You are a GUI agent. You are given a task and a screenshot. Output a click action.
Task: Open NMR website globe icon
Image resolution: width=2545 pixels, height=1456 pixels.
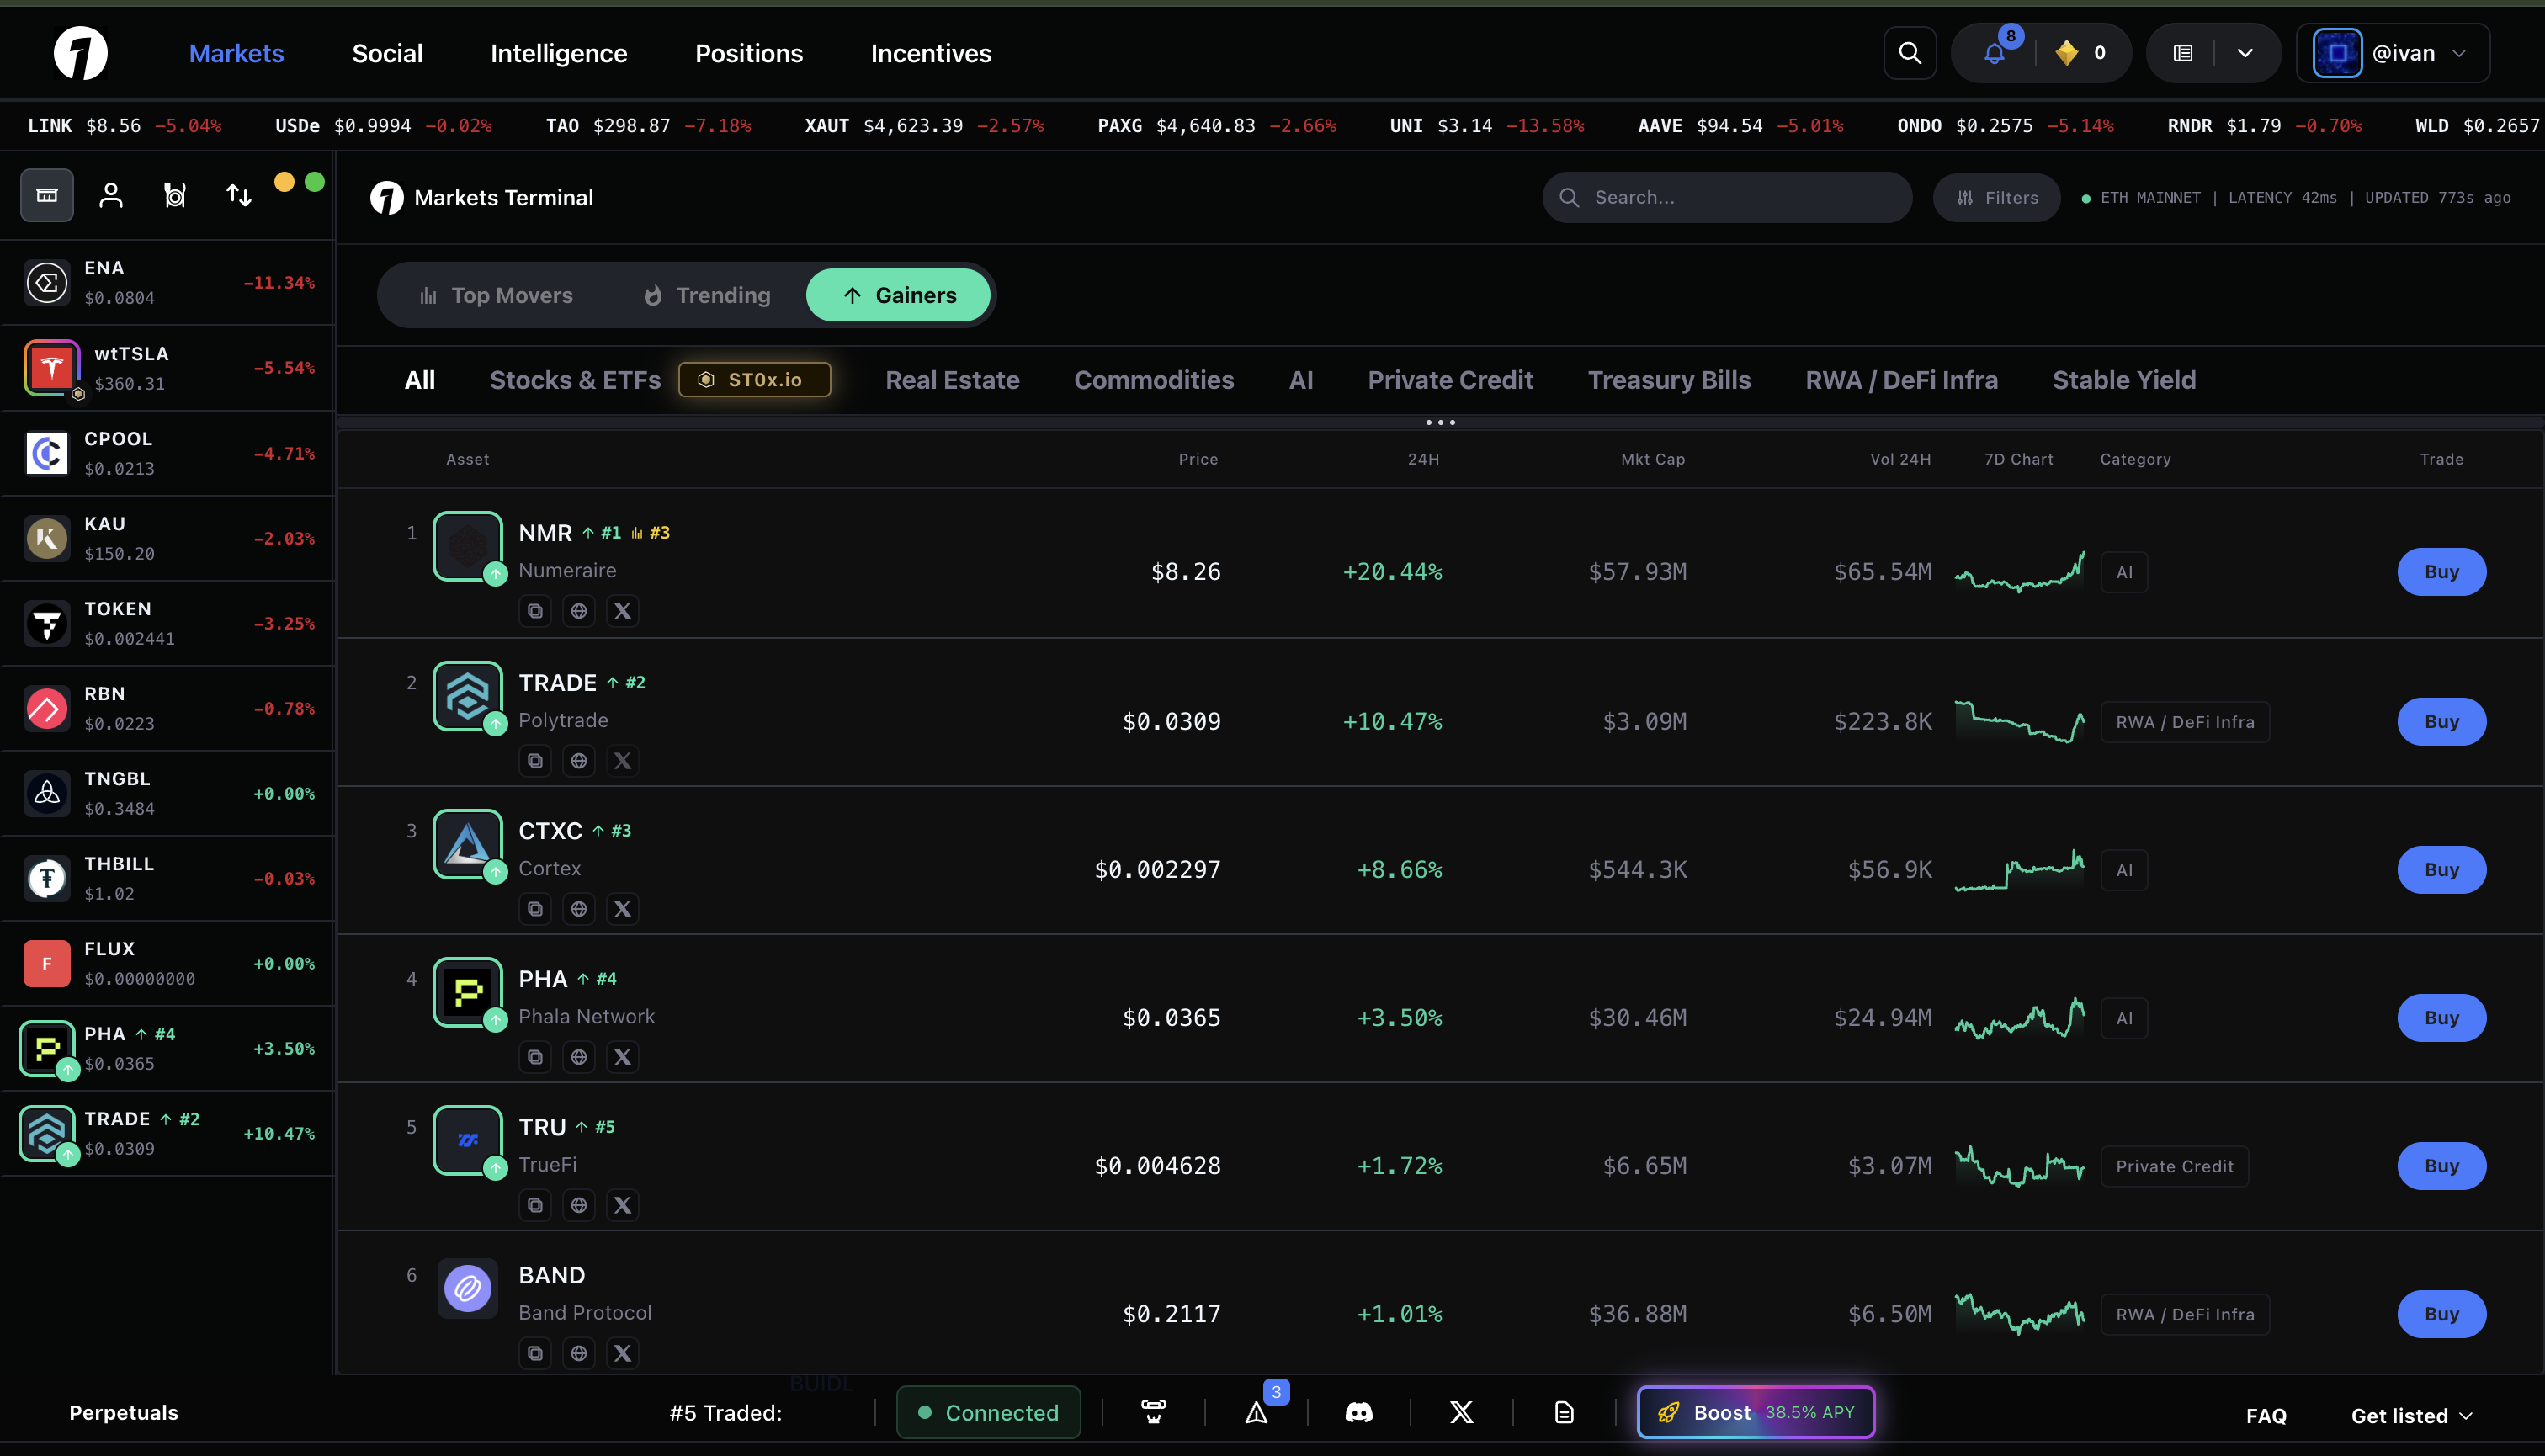coord(579,611)
